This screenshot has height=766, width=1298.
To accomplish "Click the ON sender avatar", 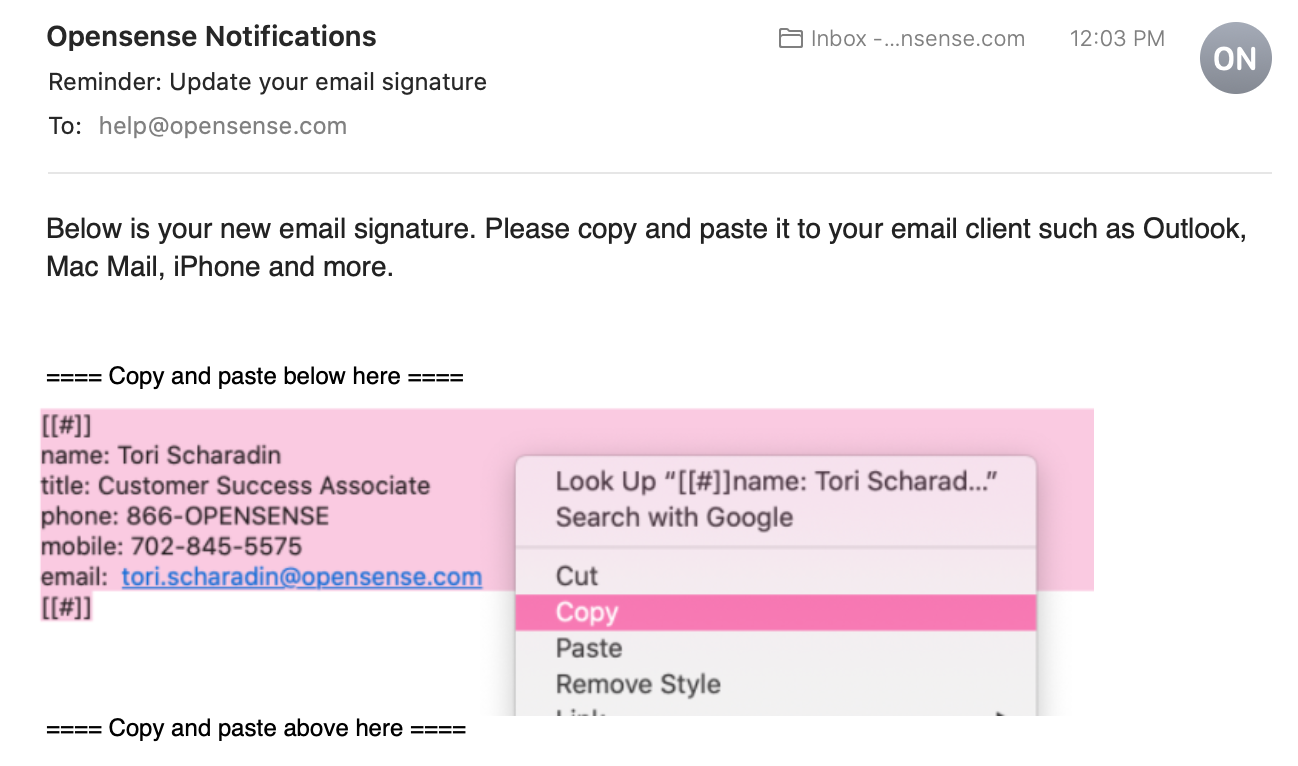I will [x=1235, y=58].
